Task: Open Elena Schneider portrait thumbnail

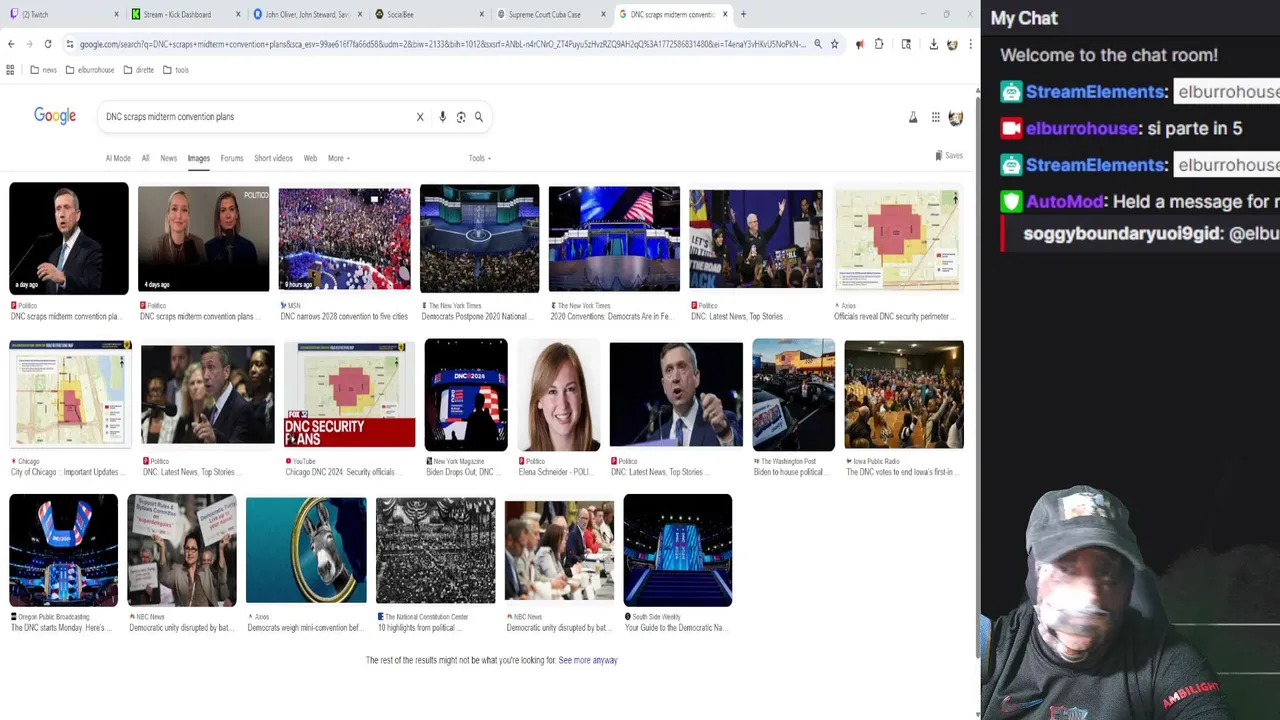Action: click(559, 395)
